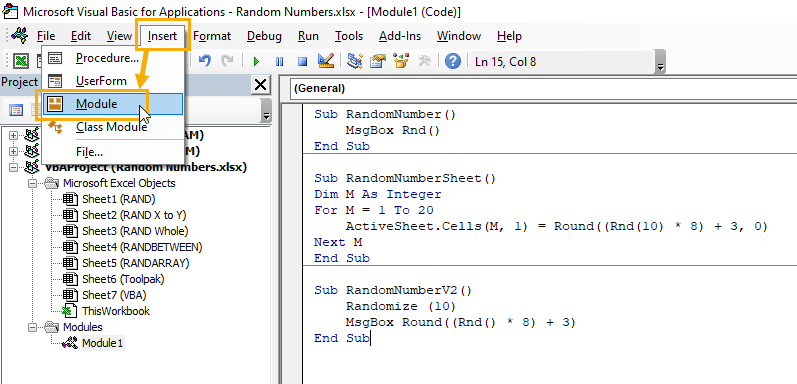Click the Undo arrow icon

(x=205, y=62)
